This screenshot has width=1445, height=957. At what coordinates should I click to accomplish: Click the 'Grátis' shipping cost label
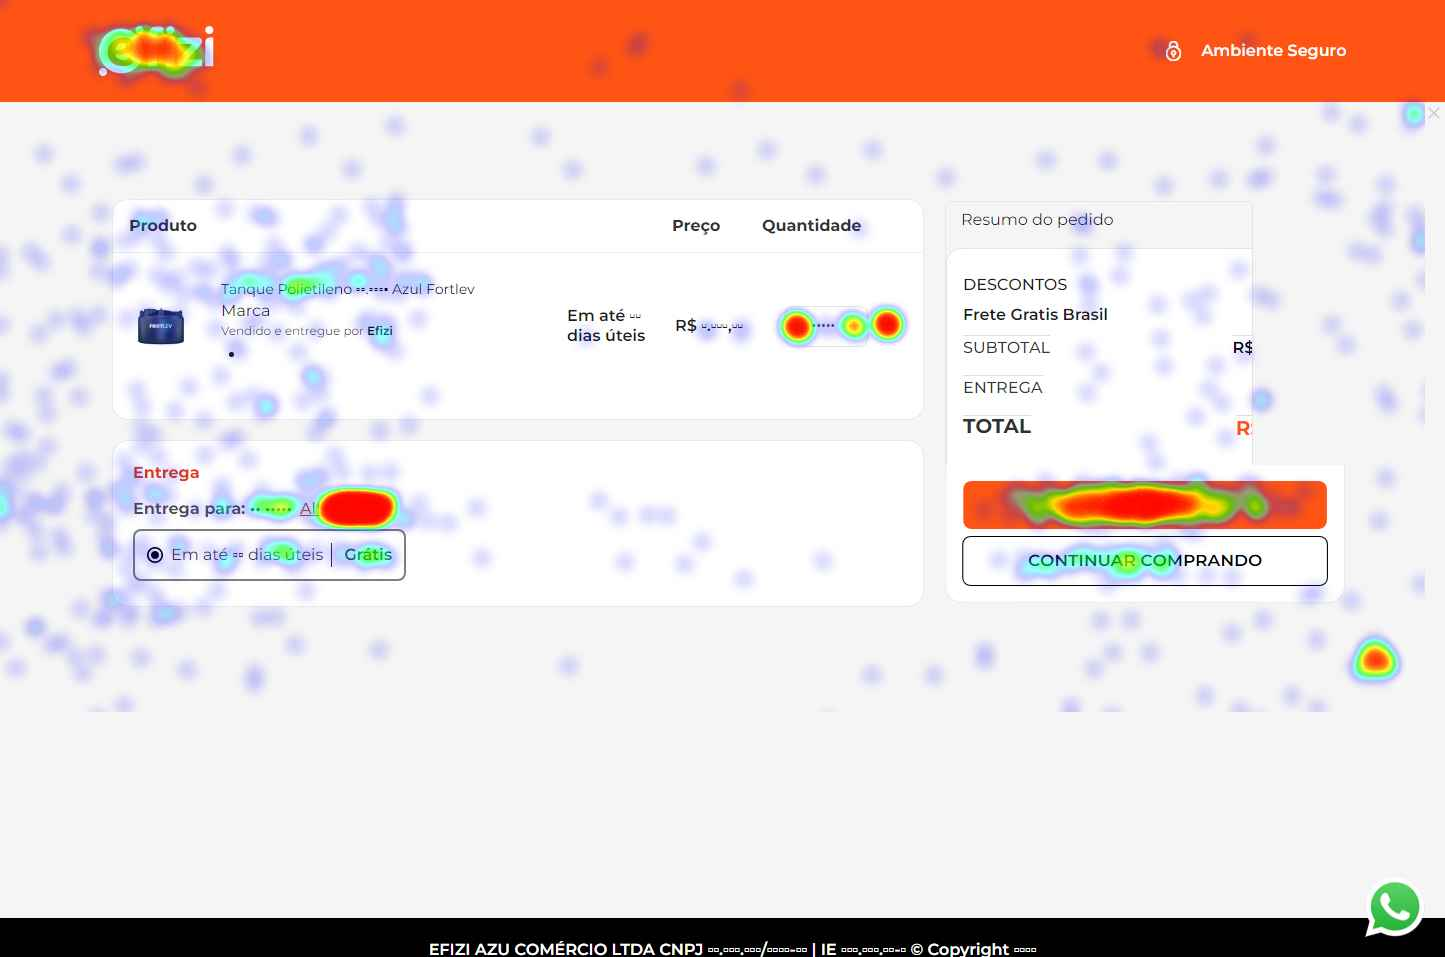(x=368, y=554)
